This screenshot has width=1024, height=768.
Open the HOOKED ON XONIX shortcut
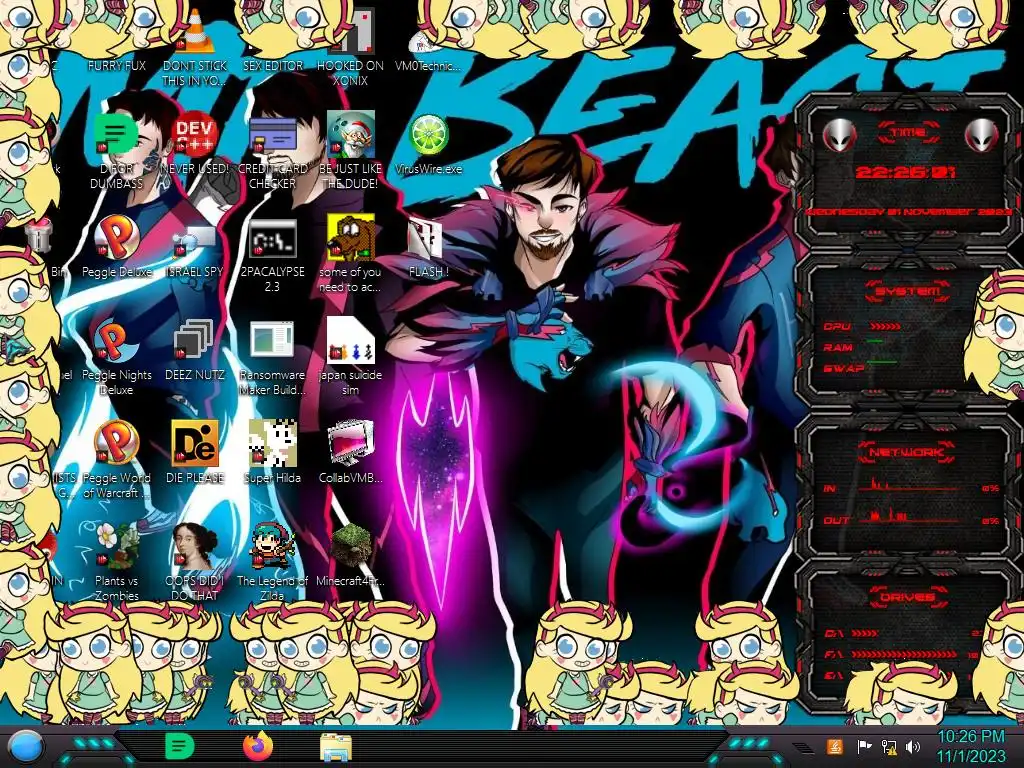click(351, 33)
